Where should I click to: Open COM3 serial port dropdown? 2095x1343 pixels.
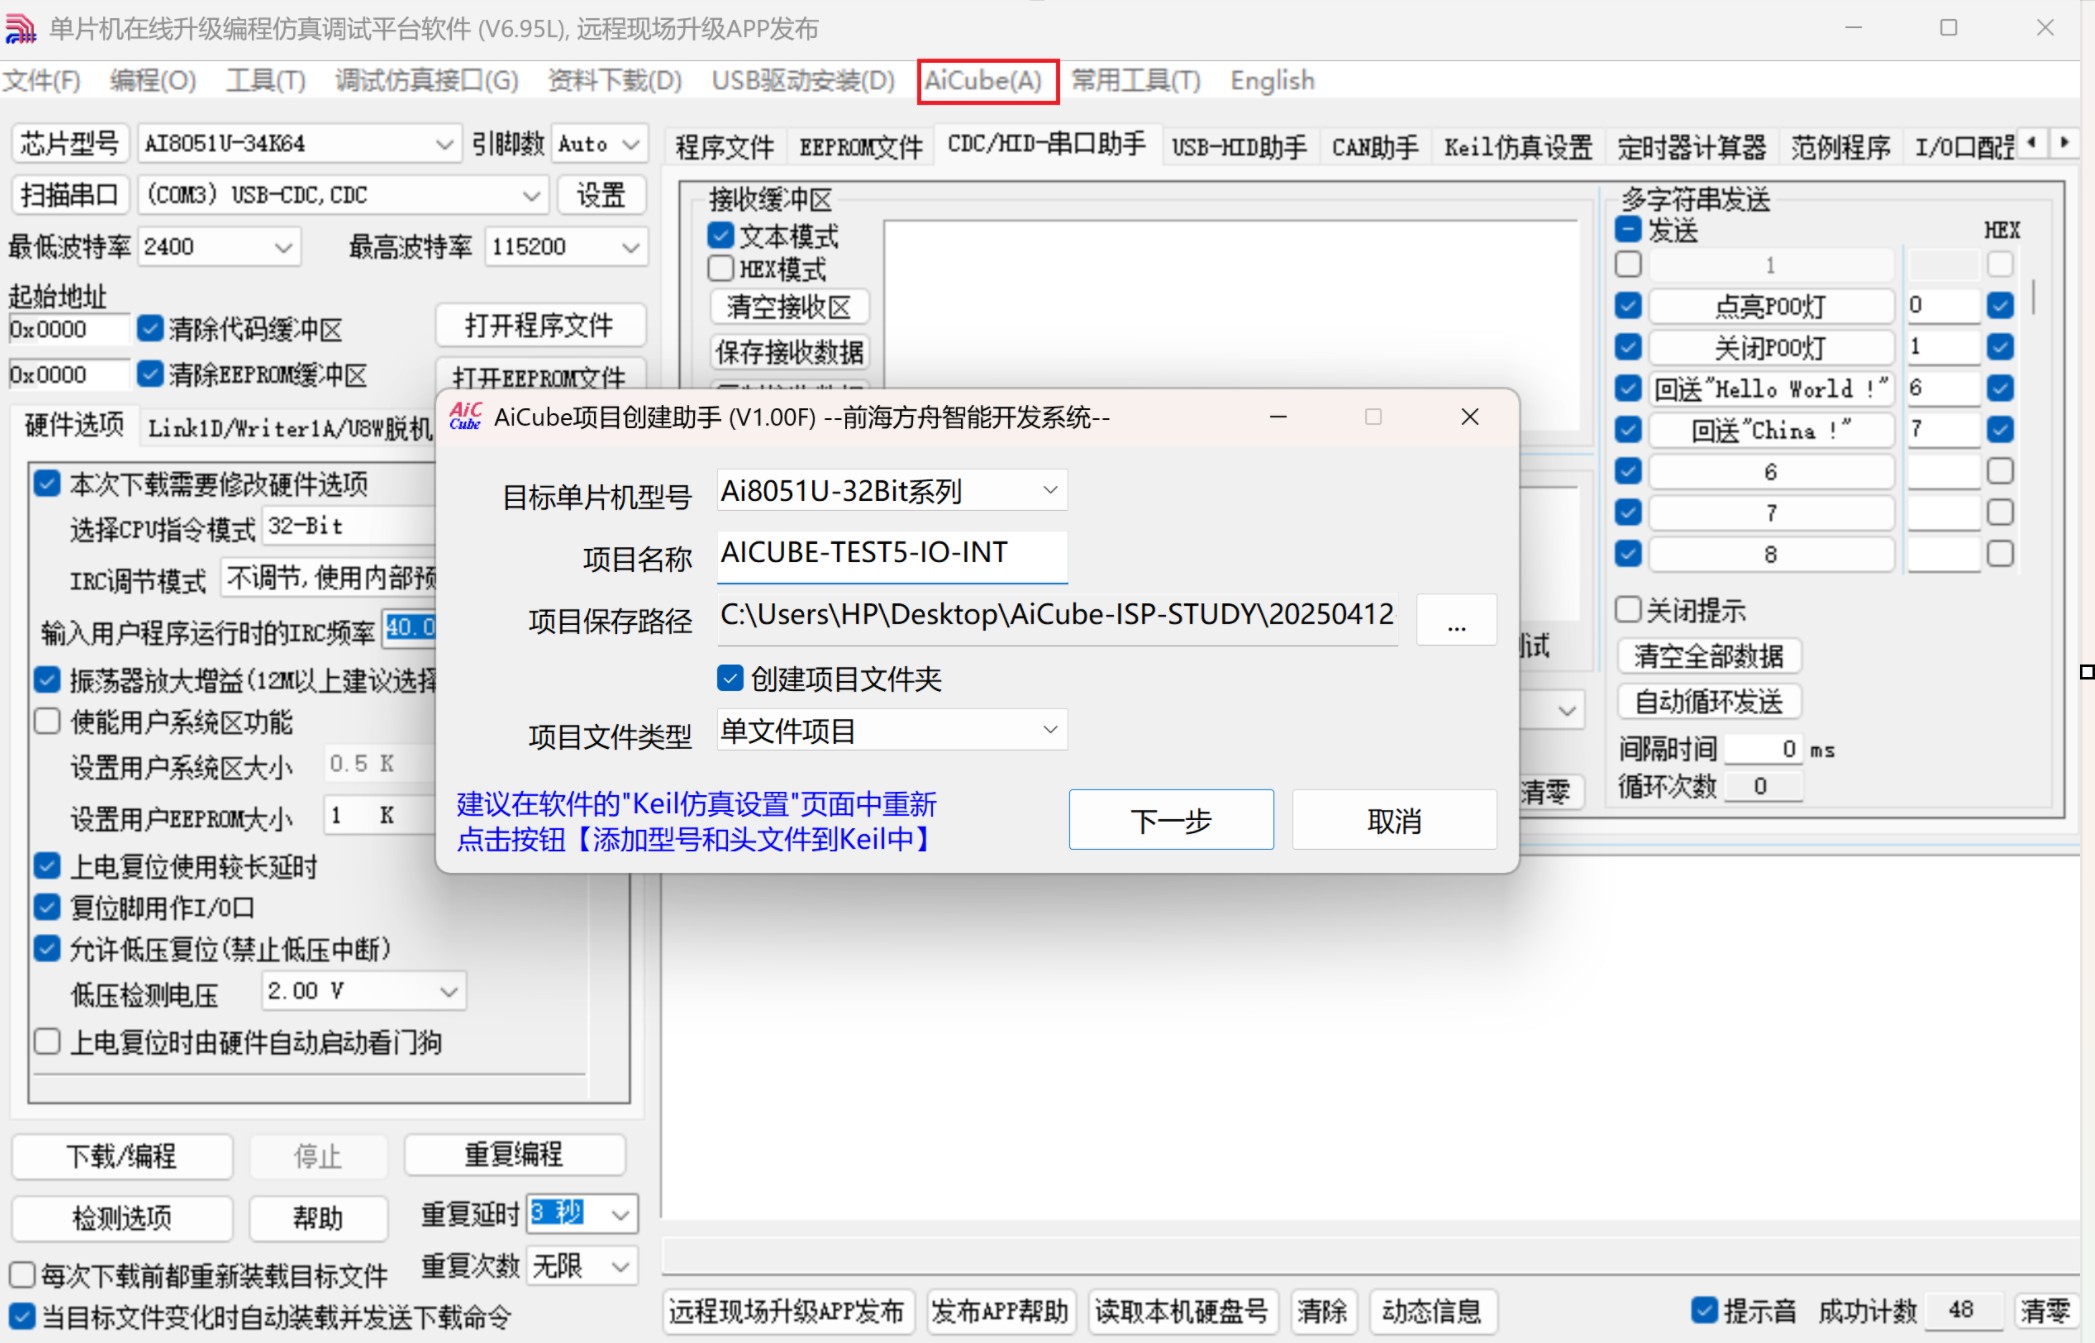coord(342,195)
